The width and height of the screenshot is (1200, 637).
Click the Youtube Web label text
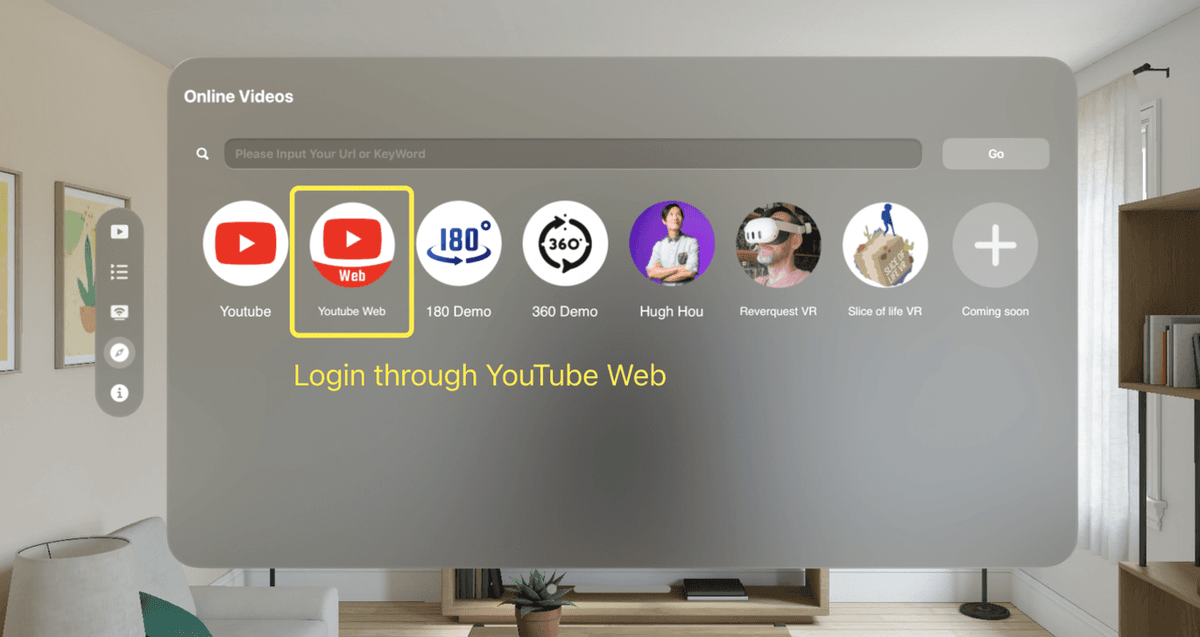[352, 311]
